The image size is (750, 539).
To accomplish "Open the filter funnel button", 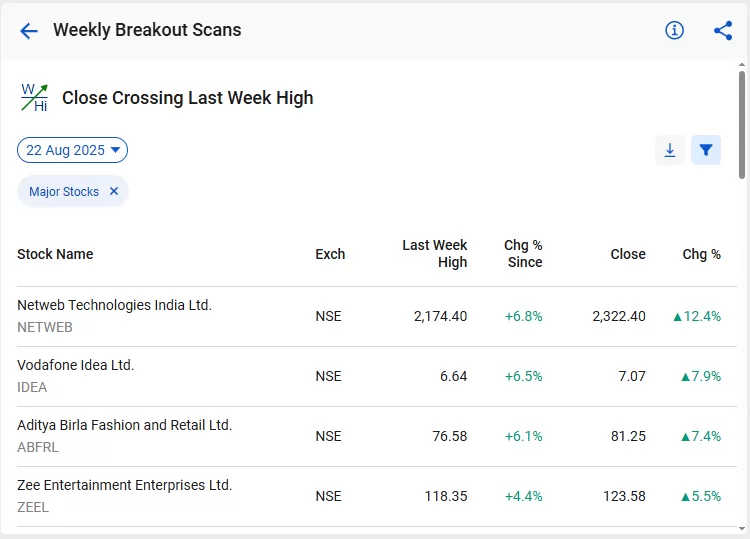I will [x=706, y=150].
